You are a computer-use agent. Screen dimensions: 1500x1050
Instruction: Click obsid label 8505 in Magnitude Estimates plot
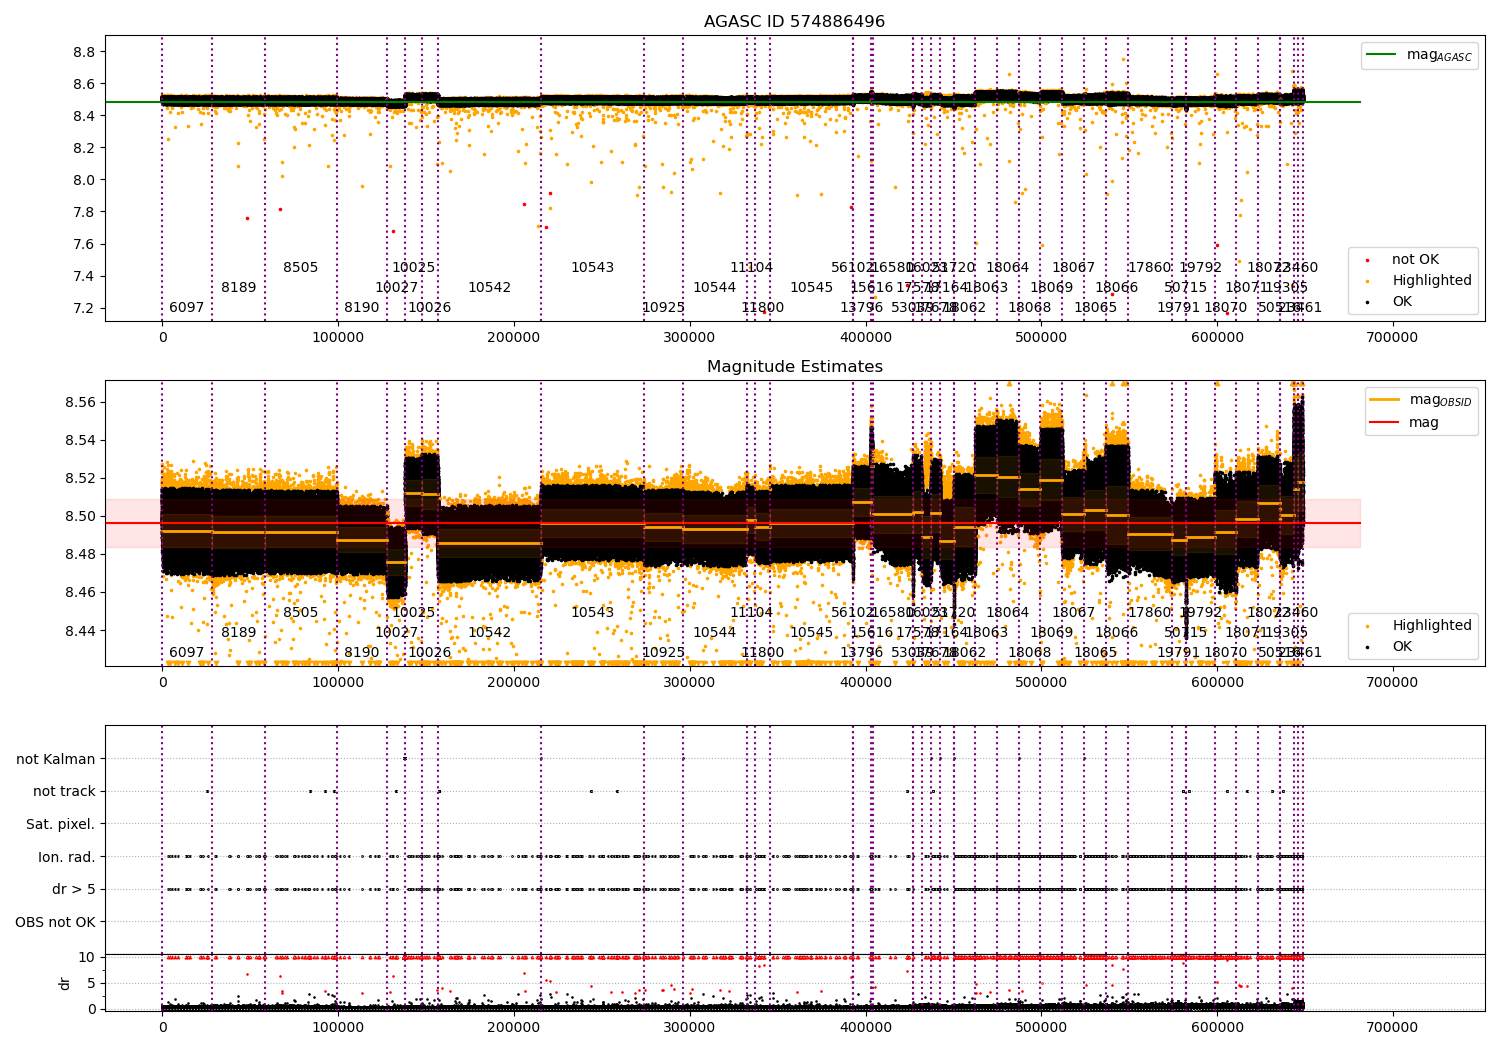300,612
